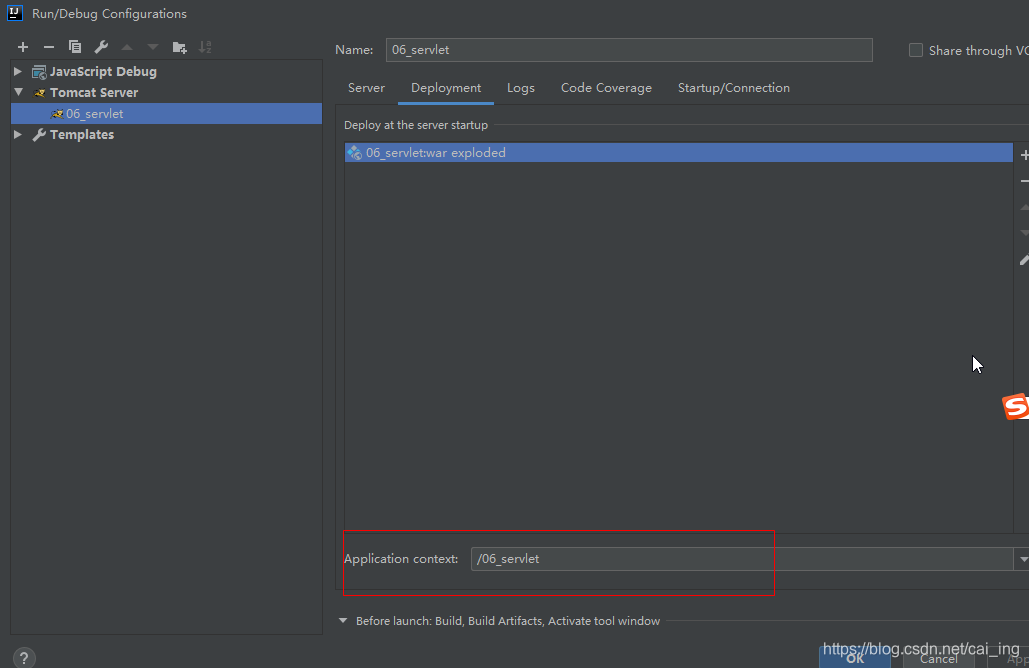Click the OK button

tap(855, 658)
